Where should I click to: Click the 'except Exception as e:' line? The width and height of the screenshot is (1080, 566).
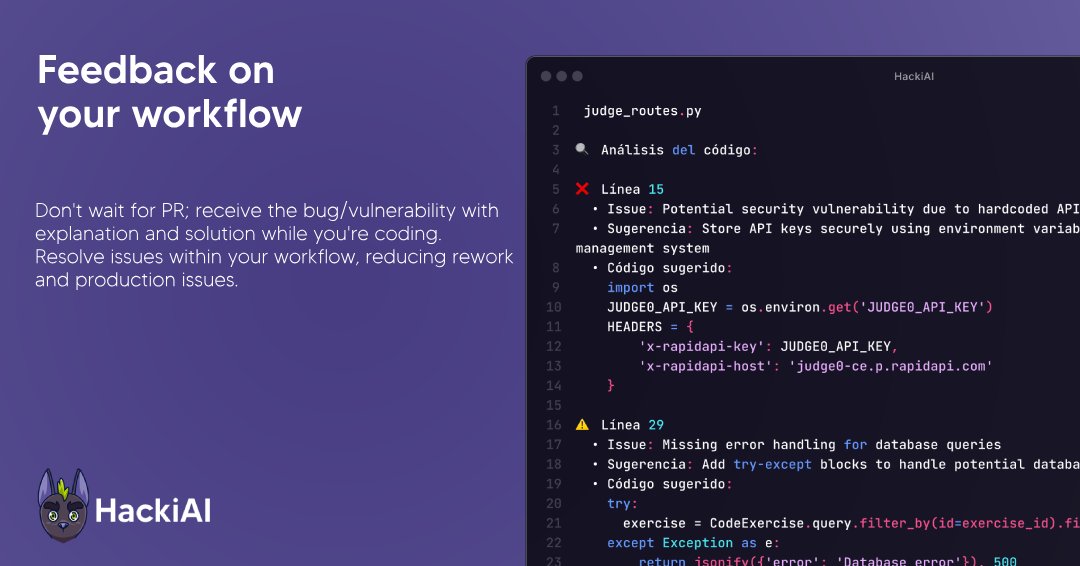[x=693, y=543]
